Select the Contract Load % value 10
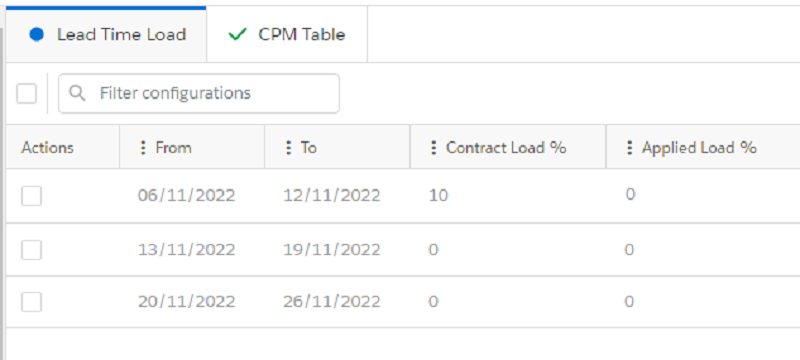 coord(438,195)
